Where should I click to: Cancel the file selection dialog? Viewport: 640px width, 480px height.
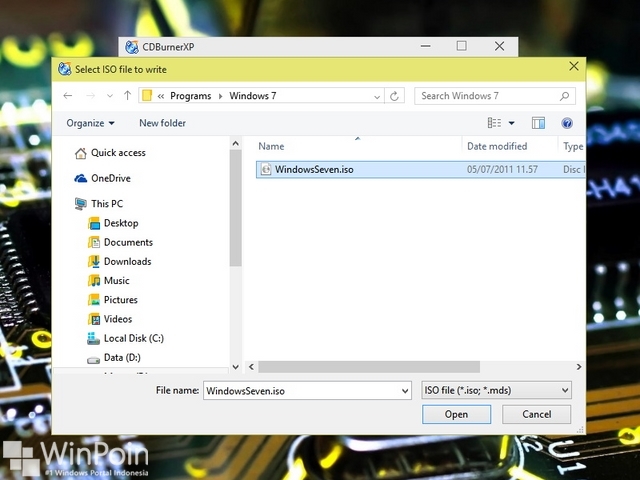point(536,414)
